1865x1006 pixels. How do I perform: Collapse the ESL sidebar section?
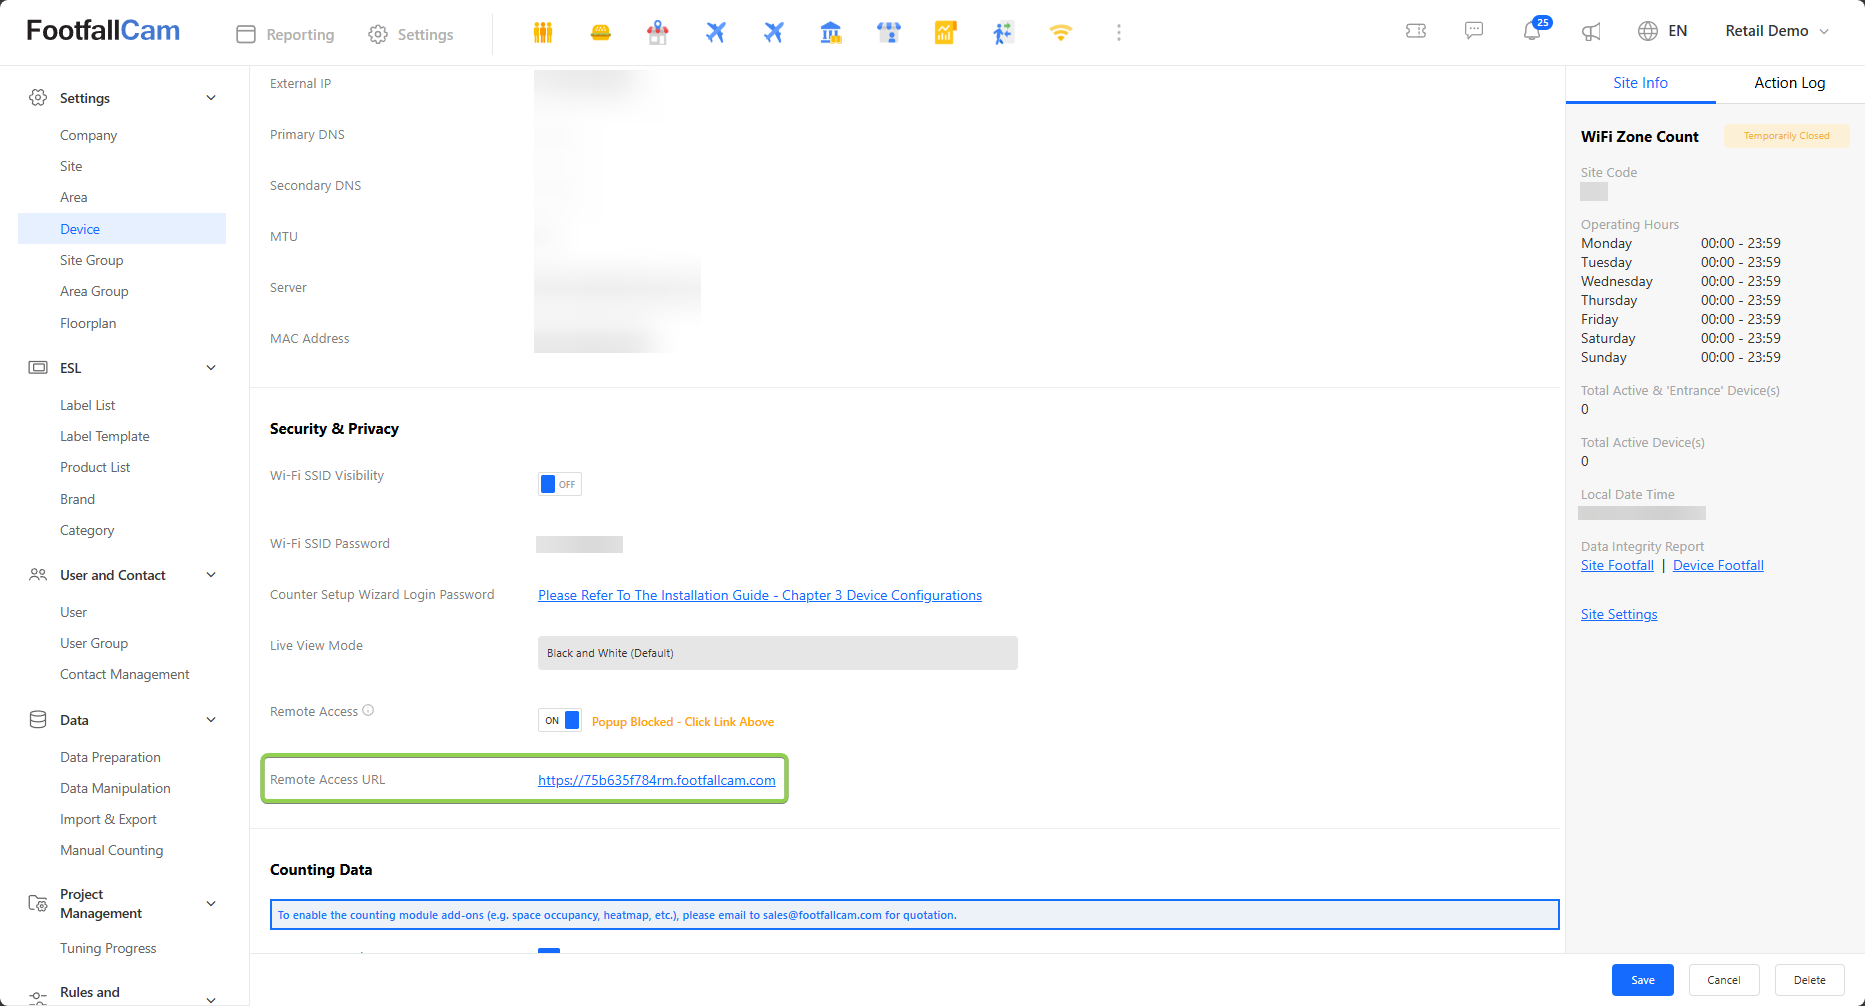pyautogui.click(x=211, y=368)
